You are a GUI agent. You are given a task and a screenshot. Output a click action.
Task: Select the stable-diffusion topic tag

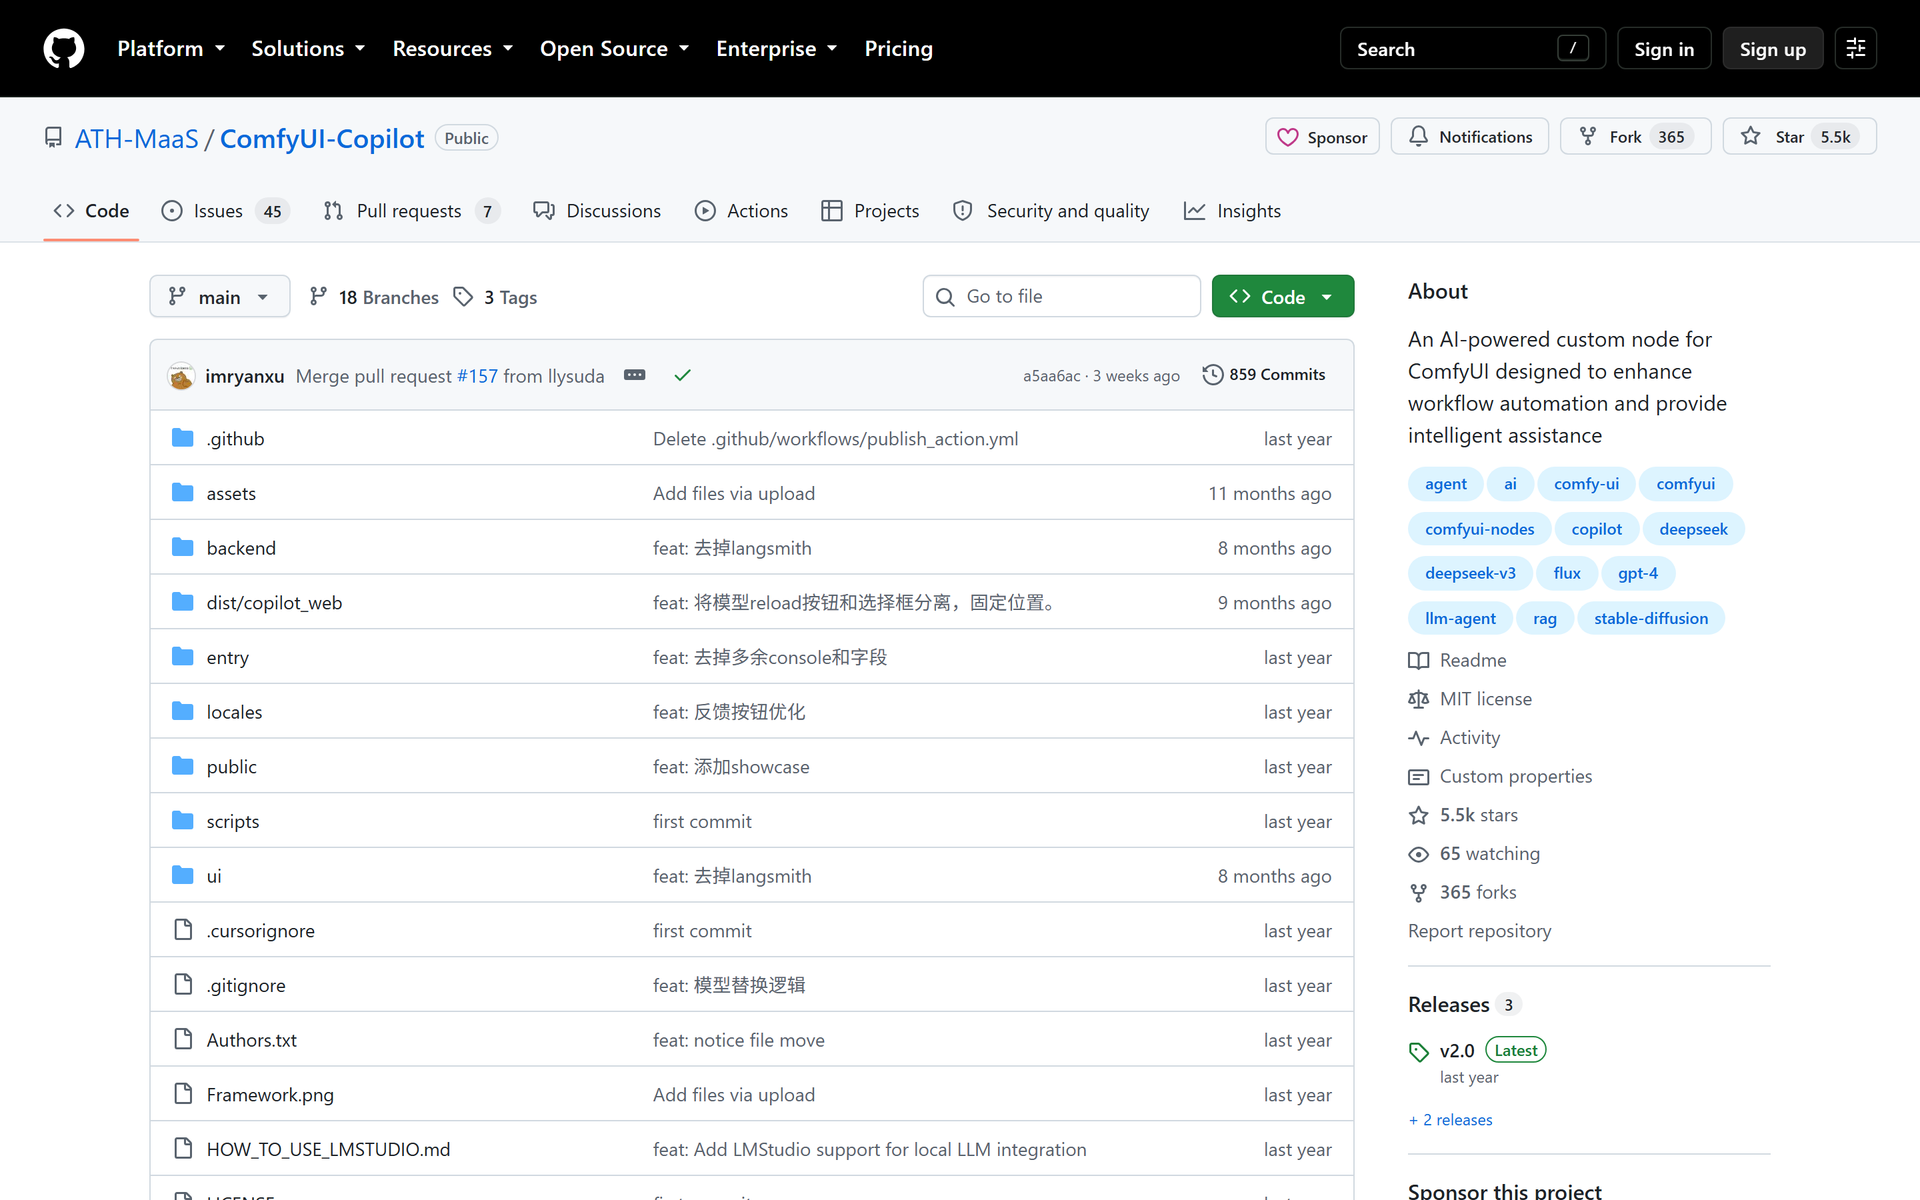1650,618
